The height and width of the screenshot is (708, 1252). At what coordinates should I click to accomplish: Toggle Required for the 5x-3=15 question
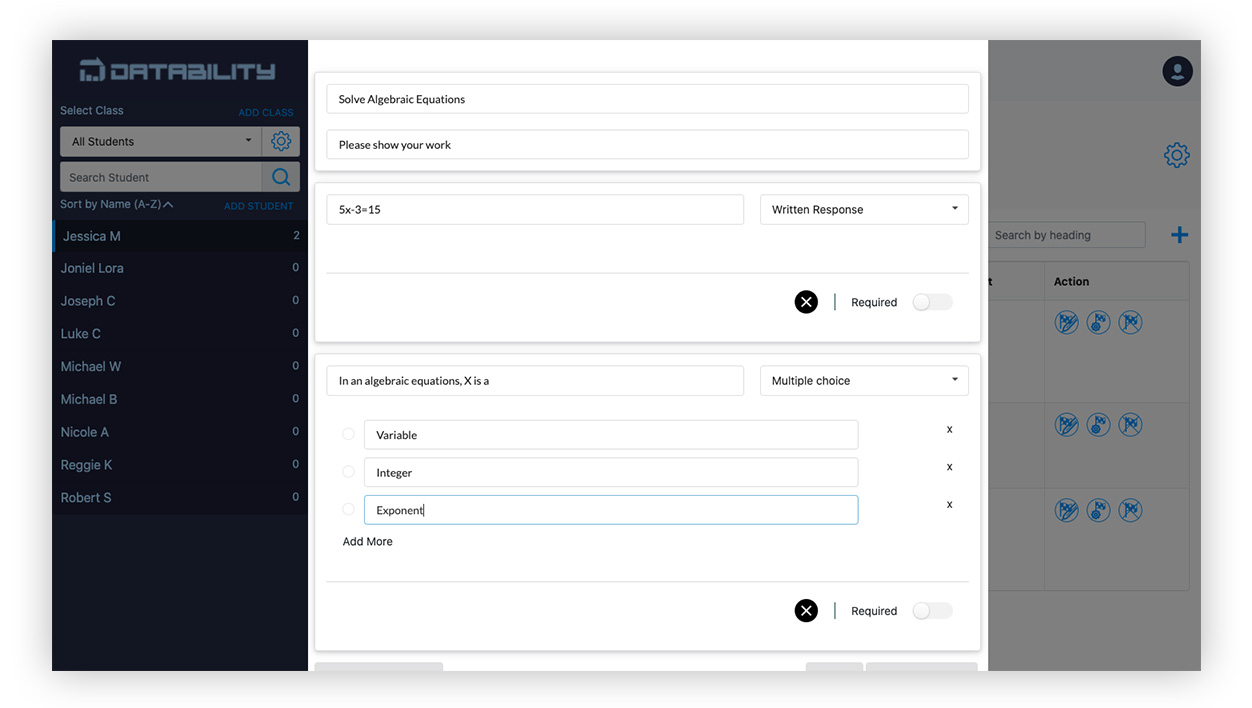click(x=932, y=302)
